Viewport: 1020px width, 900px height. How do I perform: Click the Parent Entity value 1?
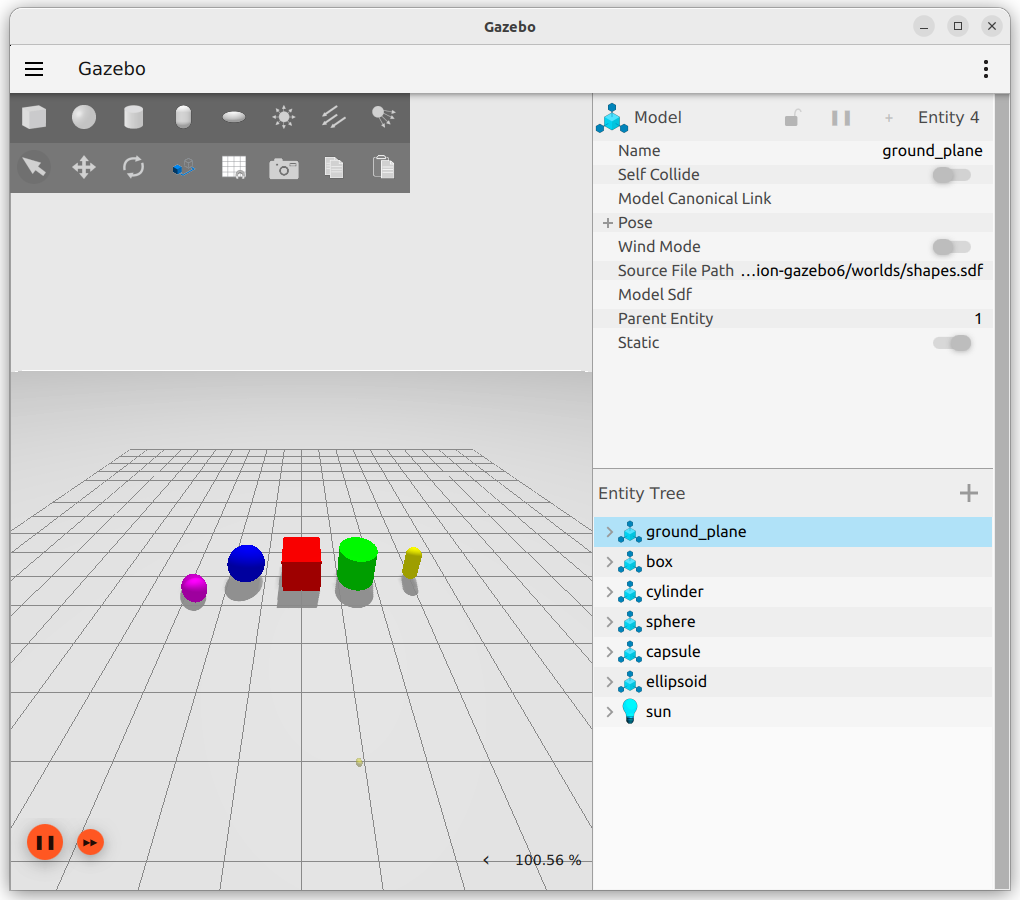tap(978, 319)
